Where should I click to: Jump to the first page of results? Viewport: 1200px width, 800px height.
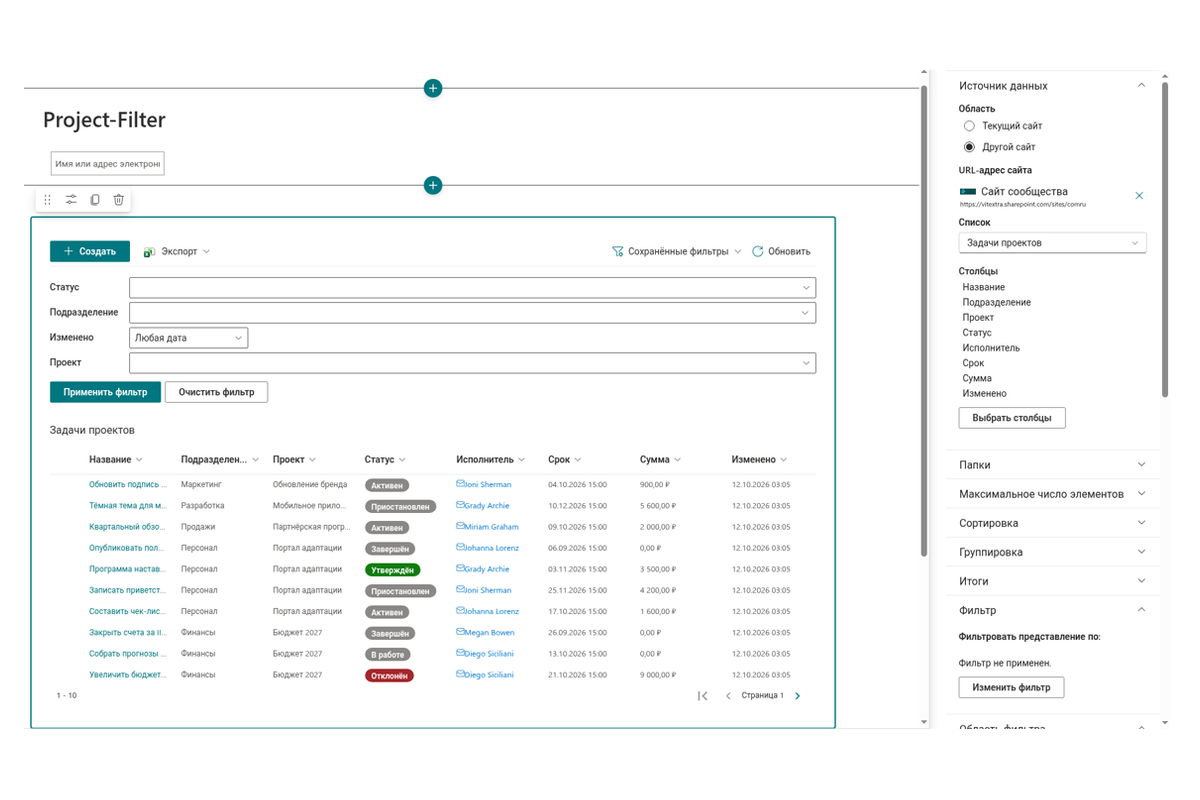pos(703,696)
